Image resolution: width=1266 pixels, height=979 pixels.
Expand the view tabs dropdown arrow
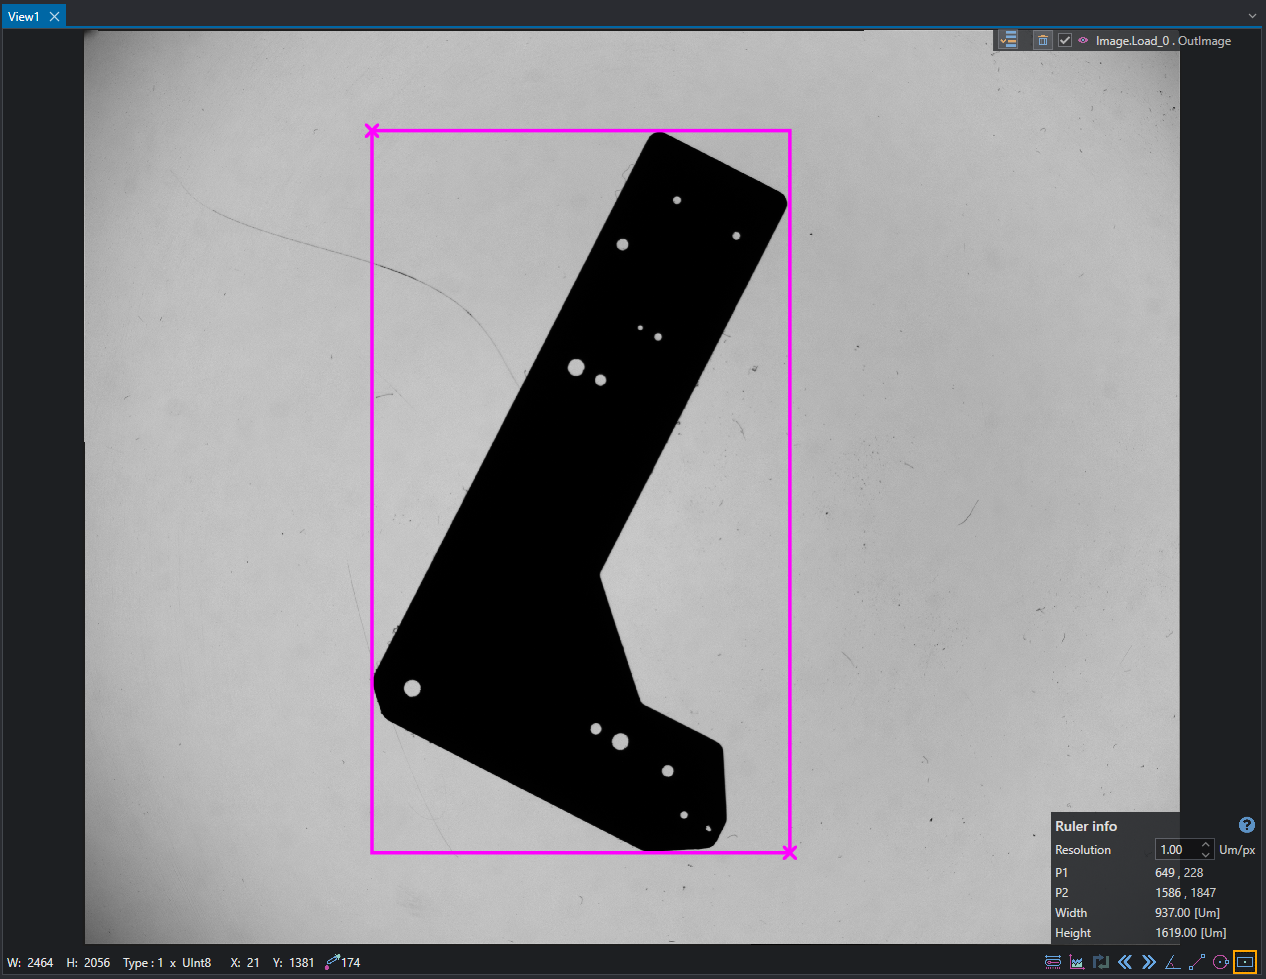click(1252, 16)
